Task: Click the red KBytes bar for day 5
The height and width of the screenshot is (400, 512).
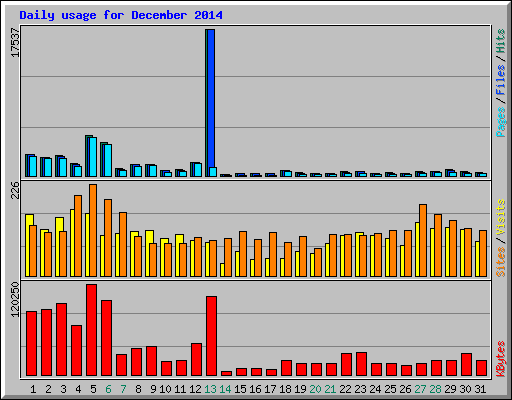Action: coord(91,330)
